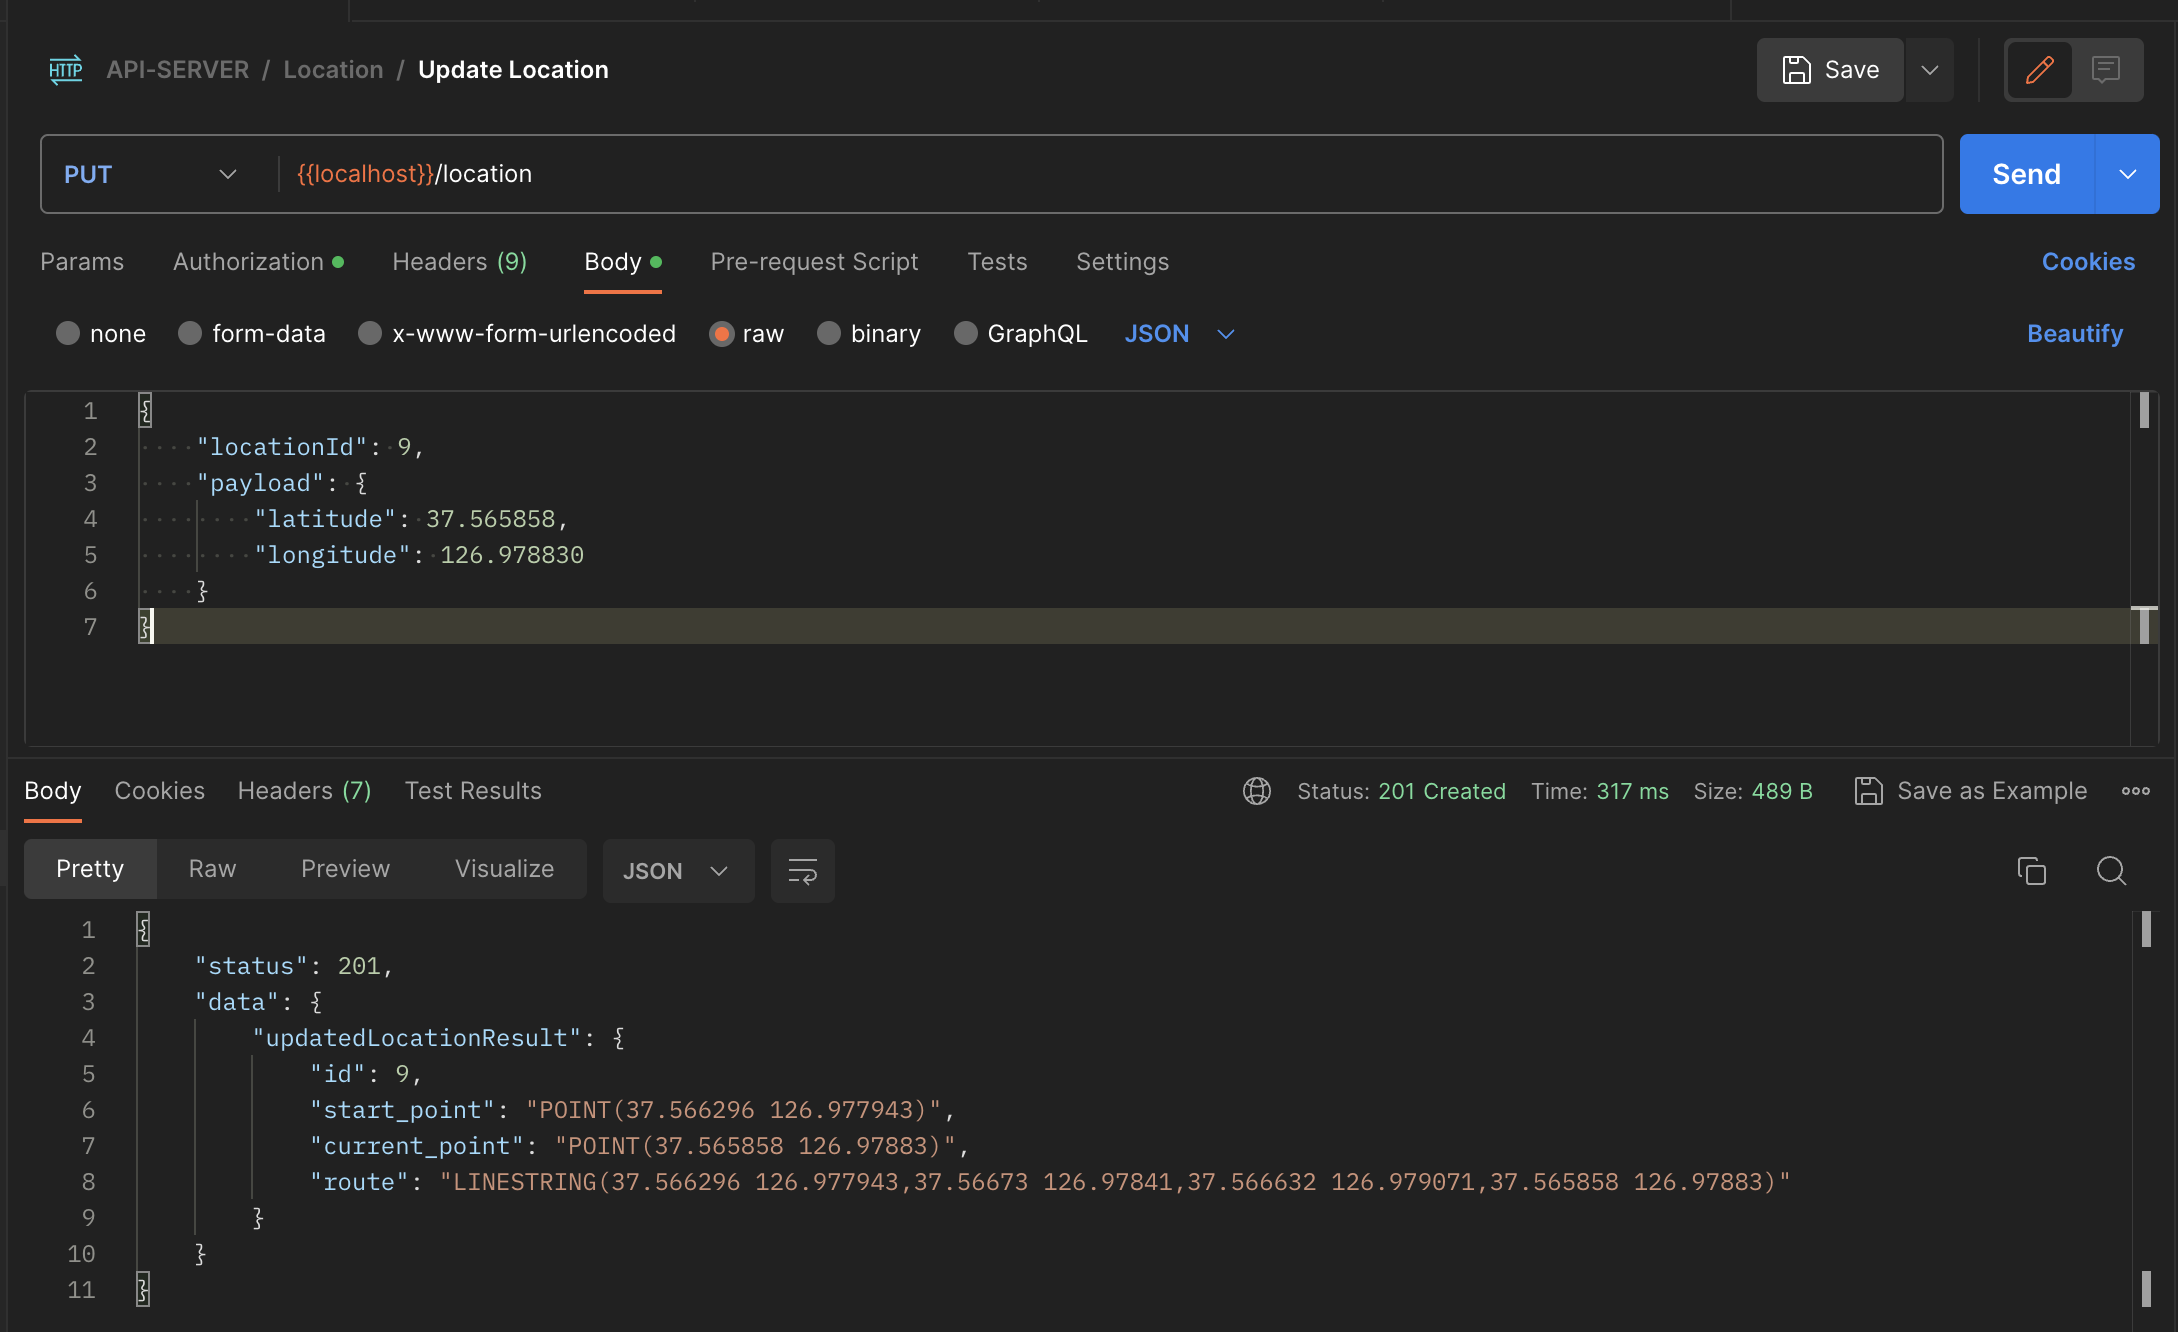Click Save as Example
Screen dimensions: 2178x1332
point(1970,791)
